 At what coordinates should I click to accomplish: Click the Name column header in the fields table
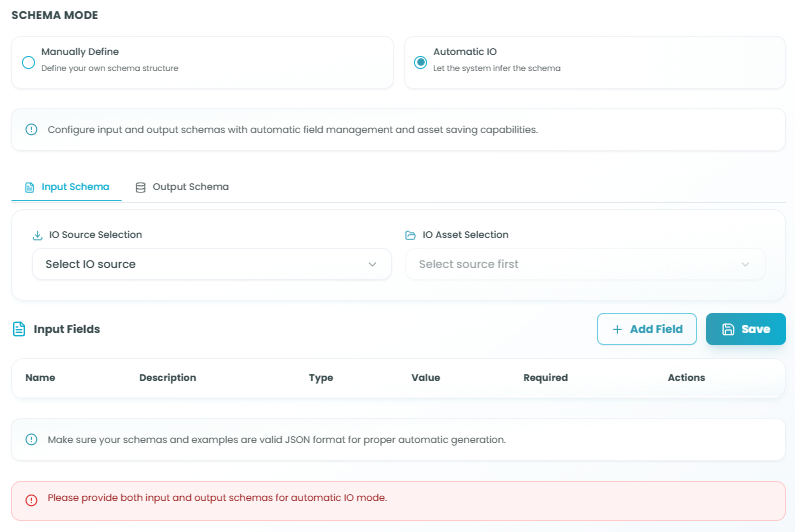click(40, 378)
